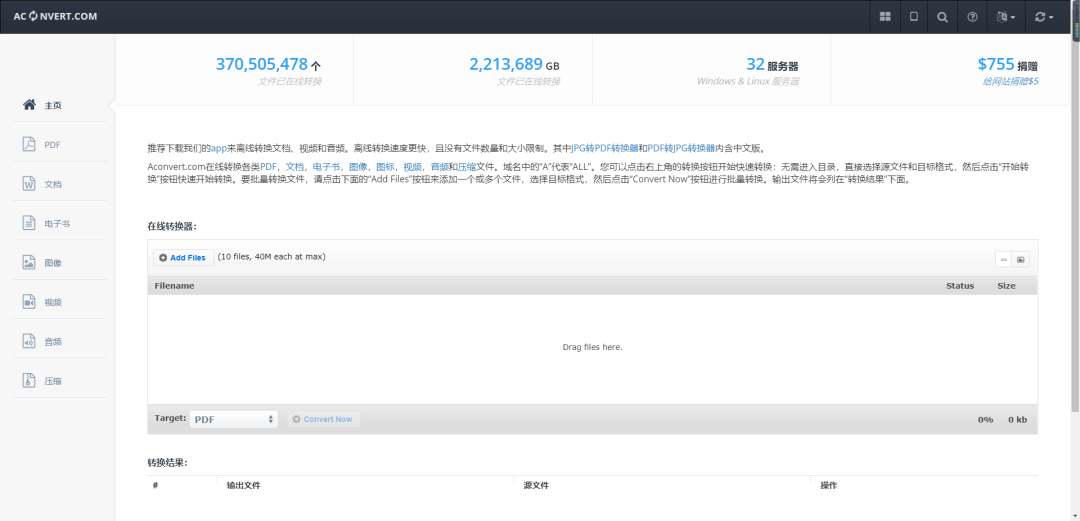The height and width of the screenshot is (521, 1080).
Task: Click the 32 服务器 server count
Action: click(772, 65)
